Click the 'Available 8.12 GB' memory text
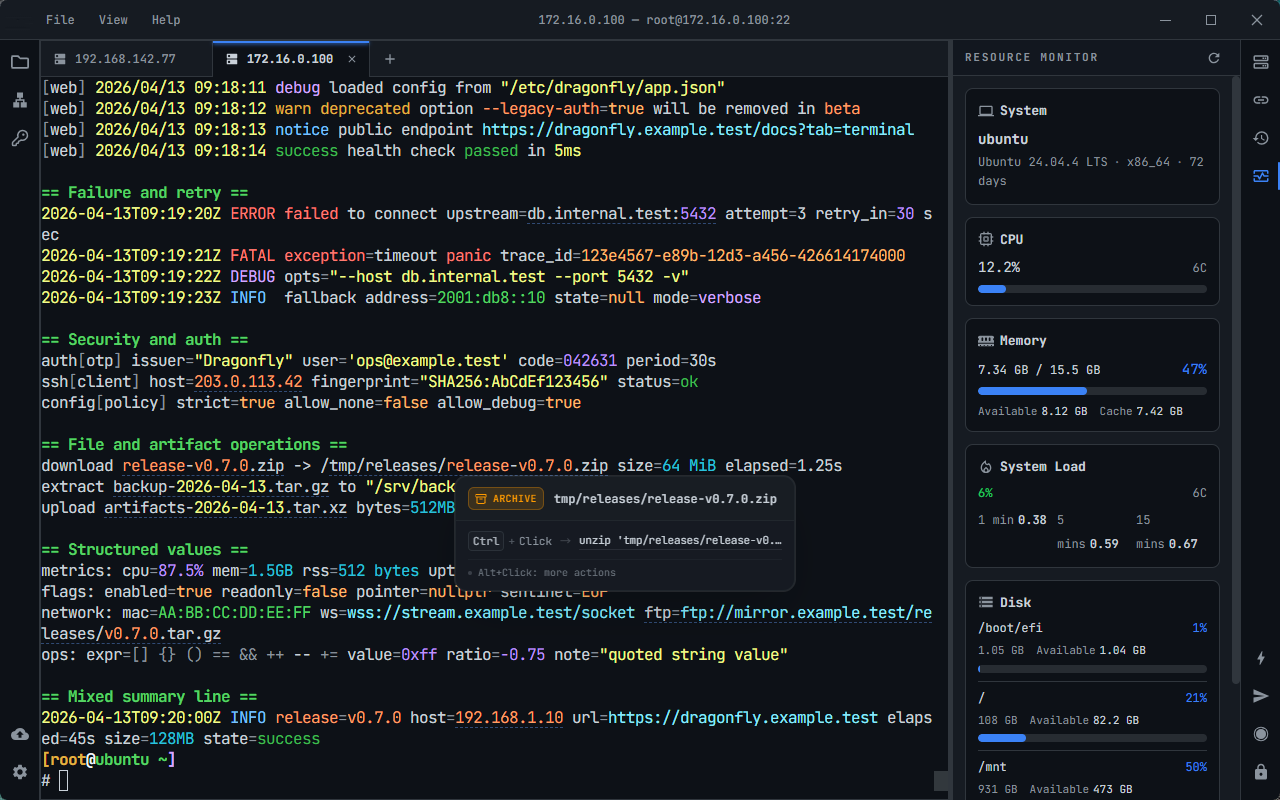1280x800 pixels. point(1031,411)
